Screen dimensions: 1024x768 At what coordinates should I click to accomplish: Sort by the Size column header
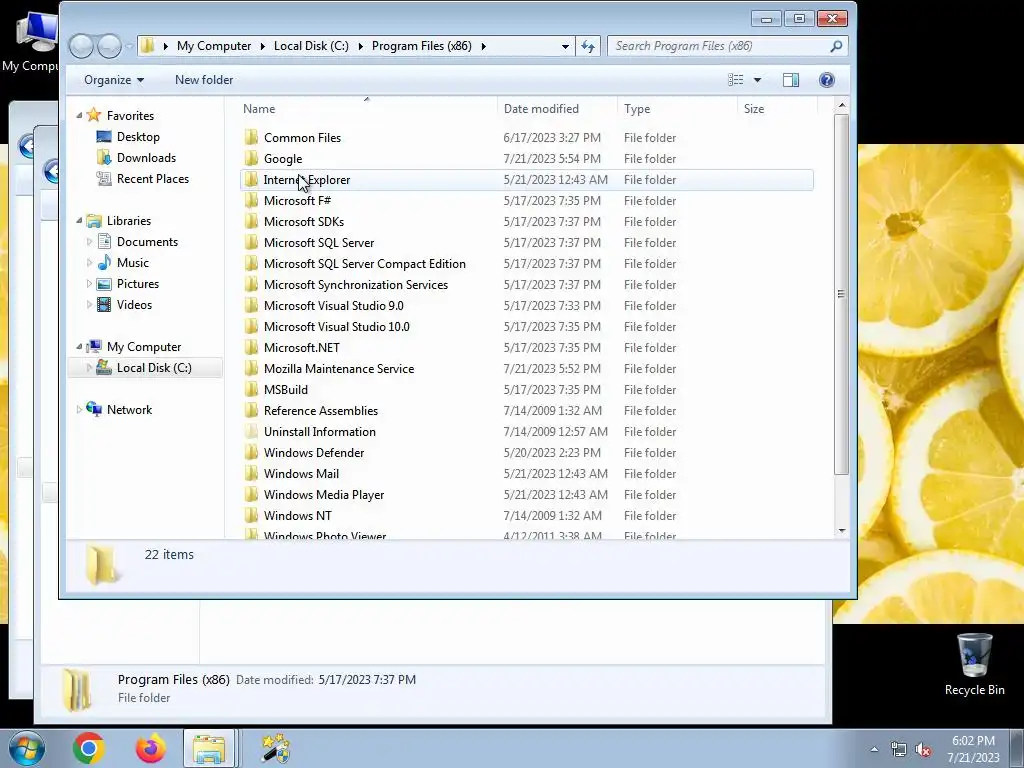(776, 109)
